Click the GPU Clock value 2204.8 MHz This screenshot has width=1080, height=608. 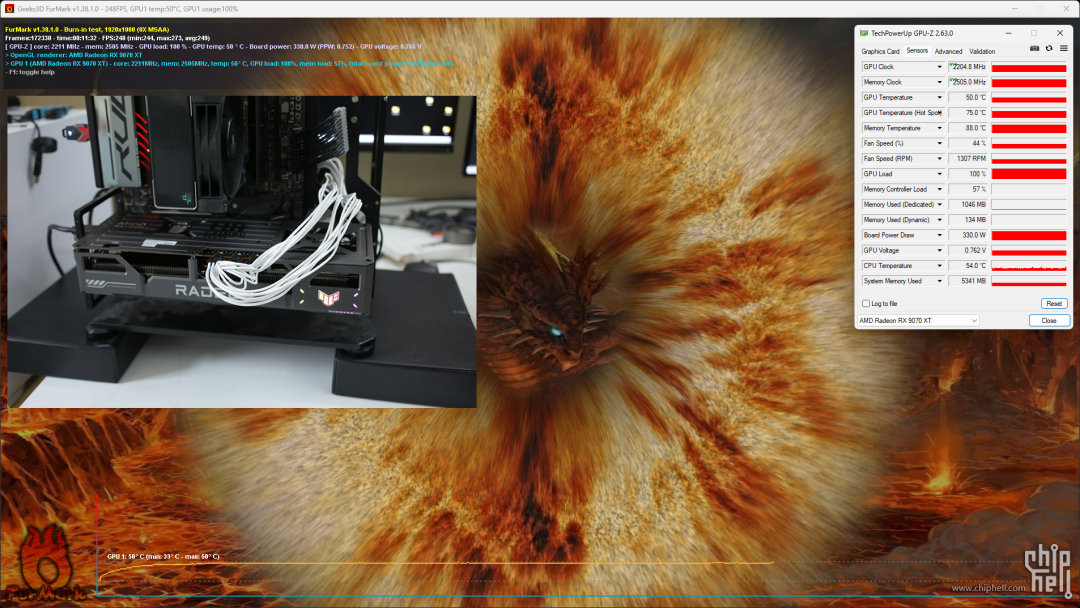[968, 67]
